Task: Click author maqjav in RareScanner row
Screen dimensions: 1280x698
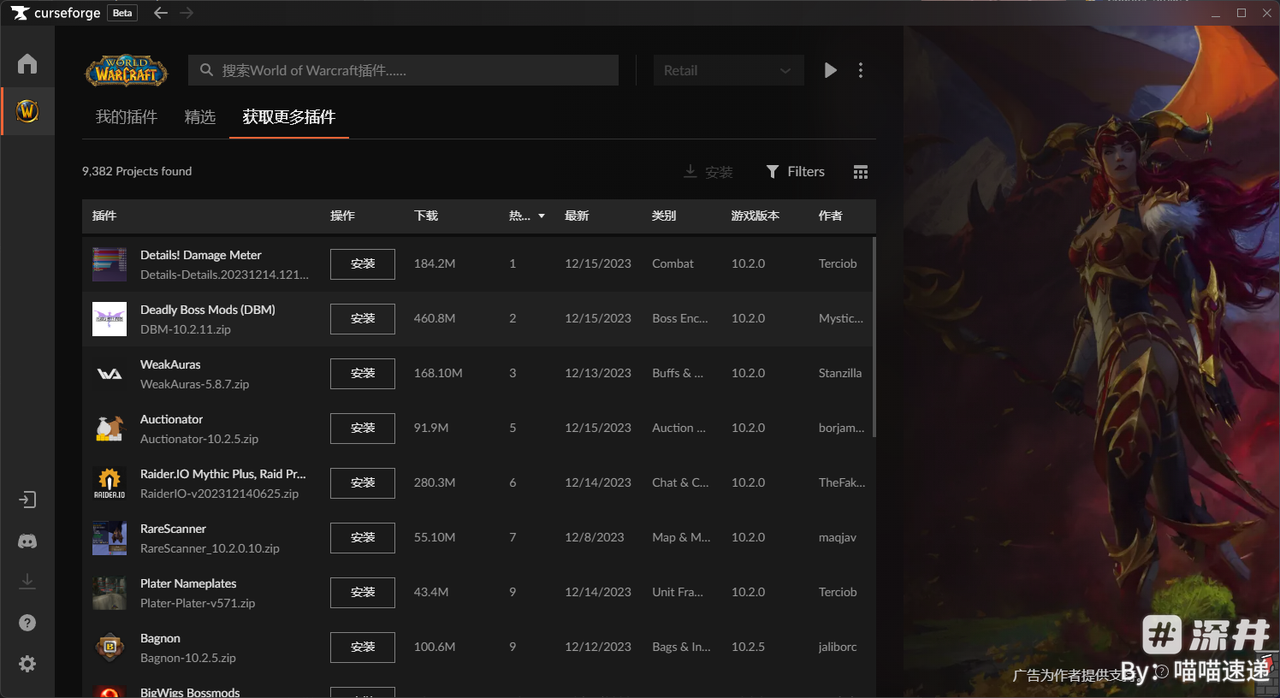Action: 837,538
